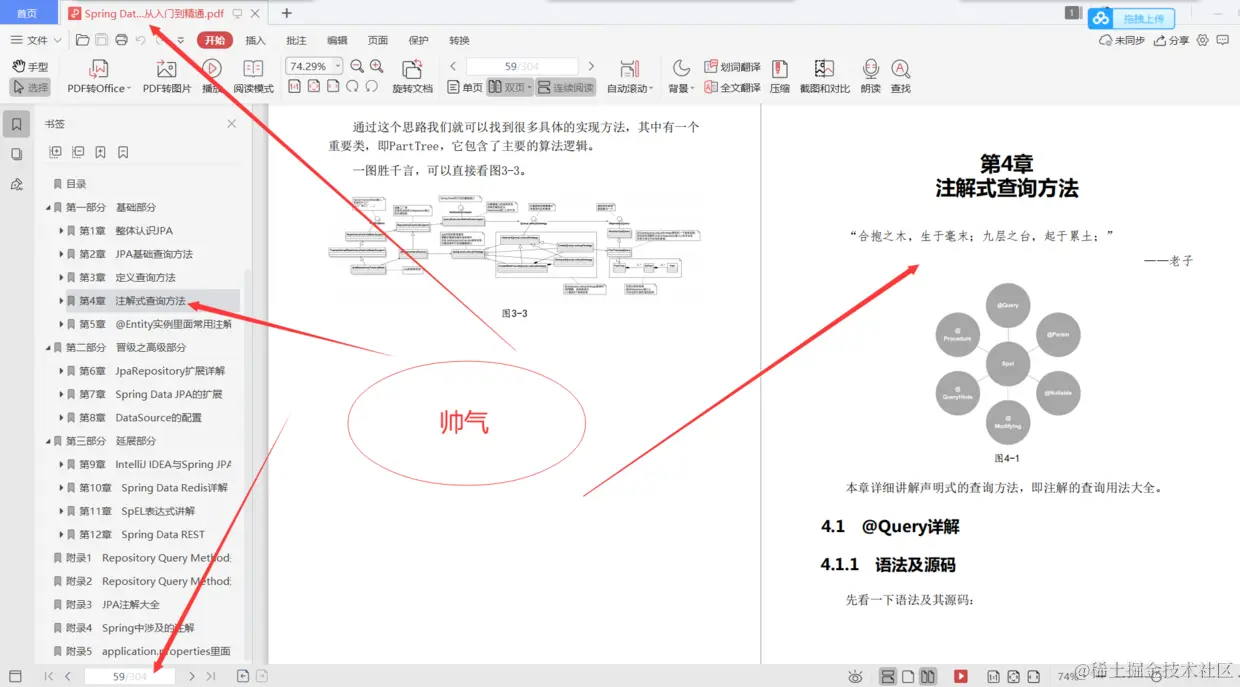
Task: Click status bar page number field
Action: pyautogui.click(x=130, y=676)
